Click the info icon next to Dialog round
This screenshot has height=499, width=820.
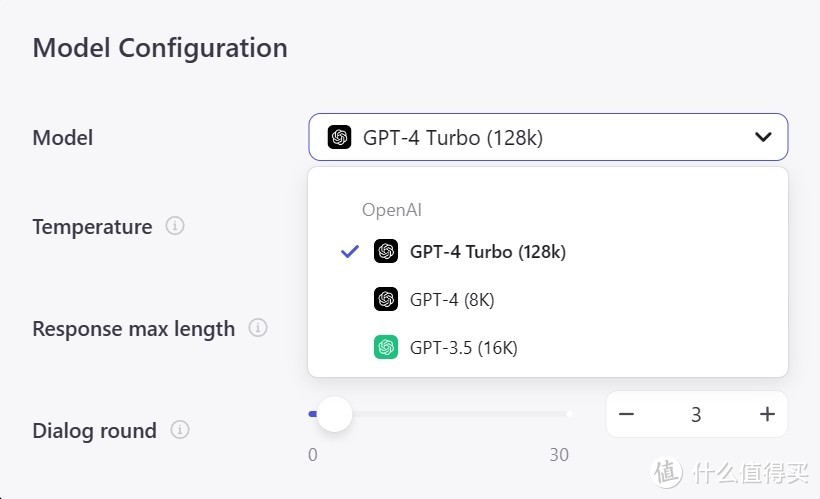click(x=180, y=430)
